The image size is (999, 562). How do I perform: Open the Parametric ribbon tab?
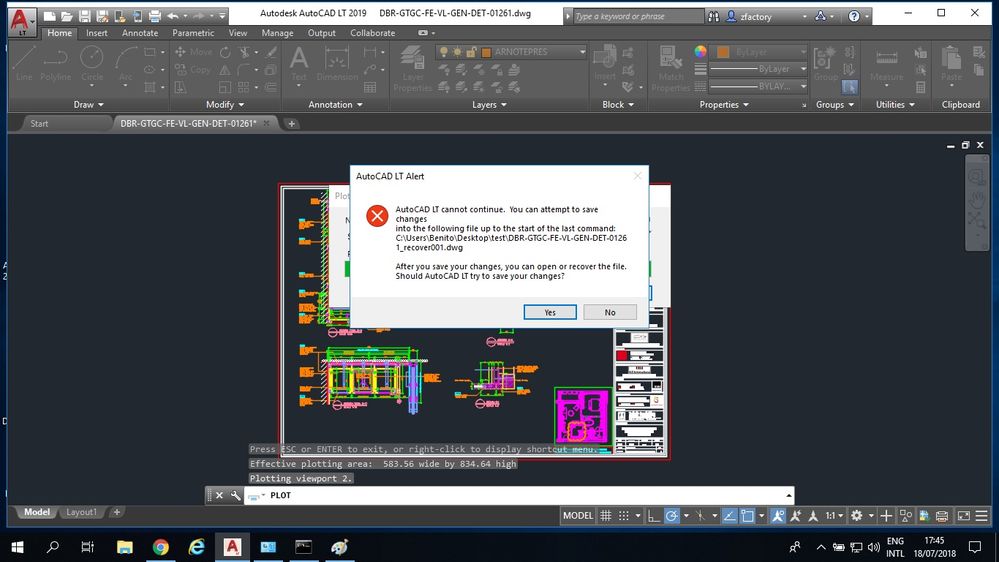(193, 32)
